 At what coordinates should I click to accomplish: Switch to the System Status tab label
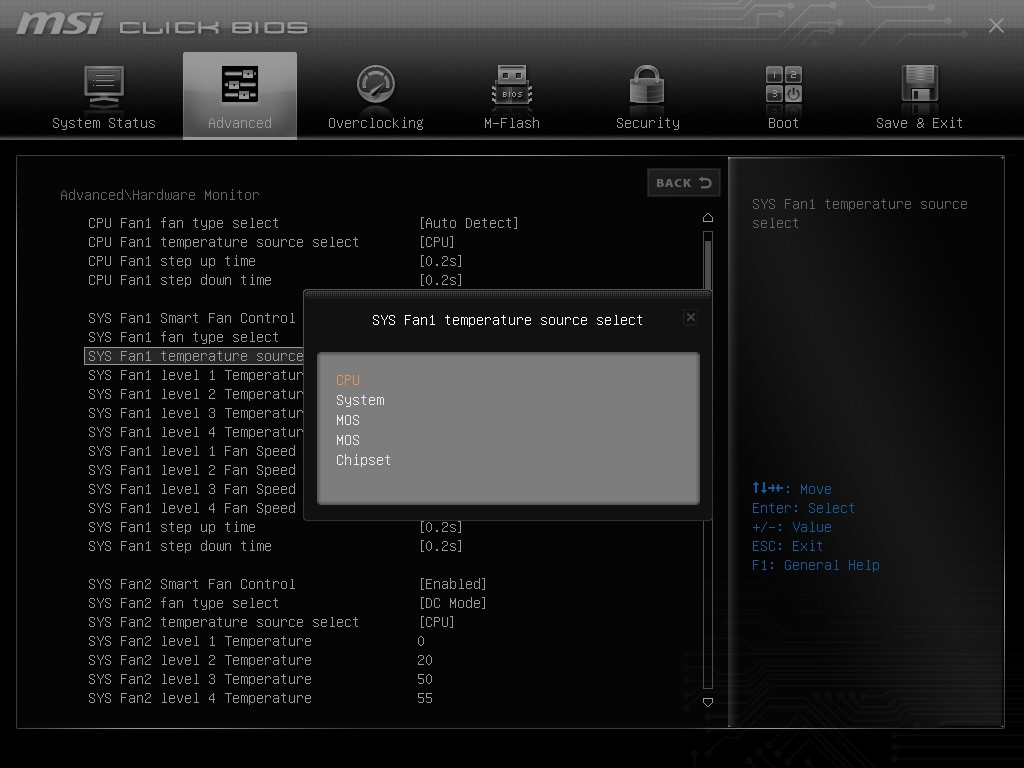[104, 123]
